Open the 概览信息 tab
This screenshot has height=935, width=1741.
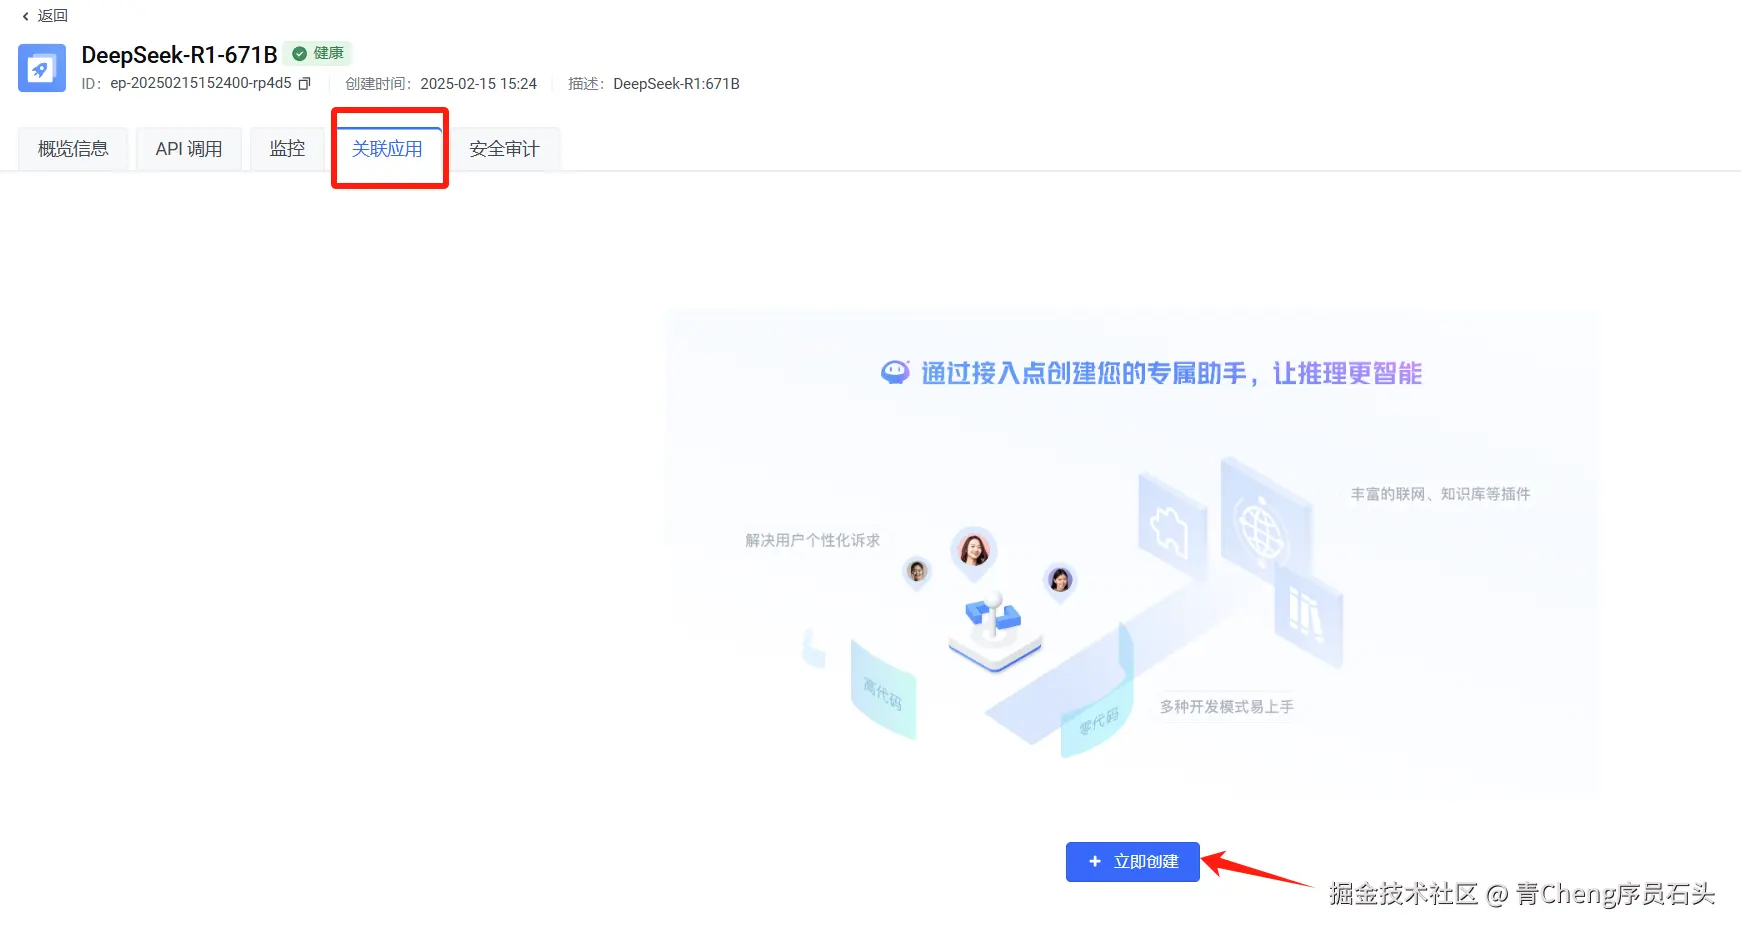[73, 149]
